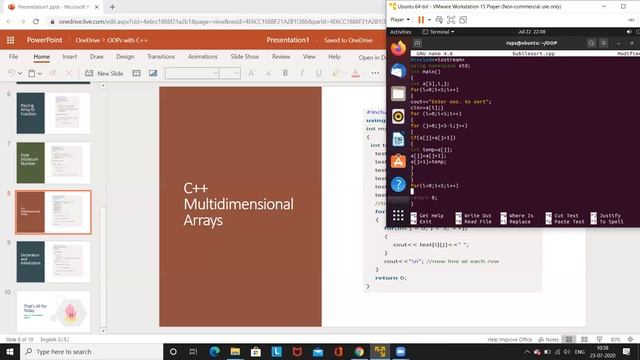Image resolution: width=640 pixels, height=360 pixels.
Task: Increase font size with the large A icon
Action: [251, 73]
